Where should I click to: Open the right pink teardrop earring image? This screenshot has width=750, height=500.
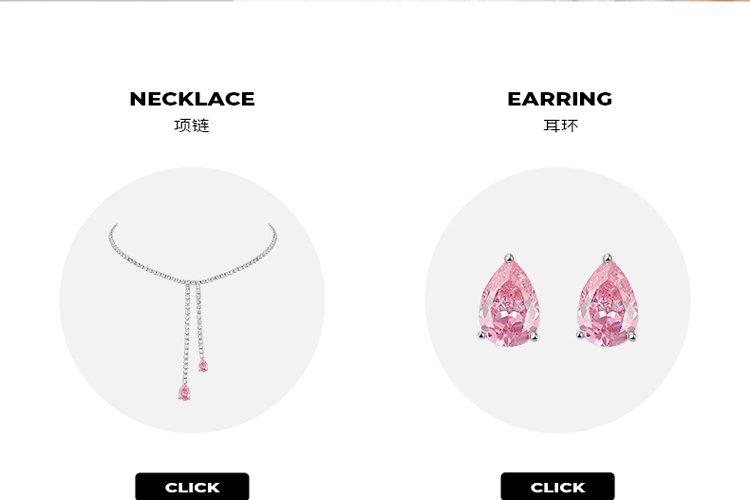(x=607, y=300)
